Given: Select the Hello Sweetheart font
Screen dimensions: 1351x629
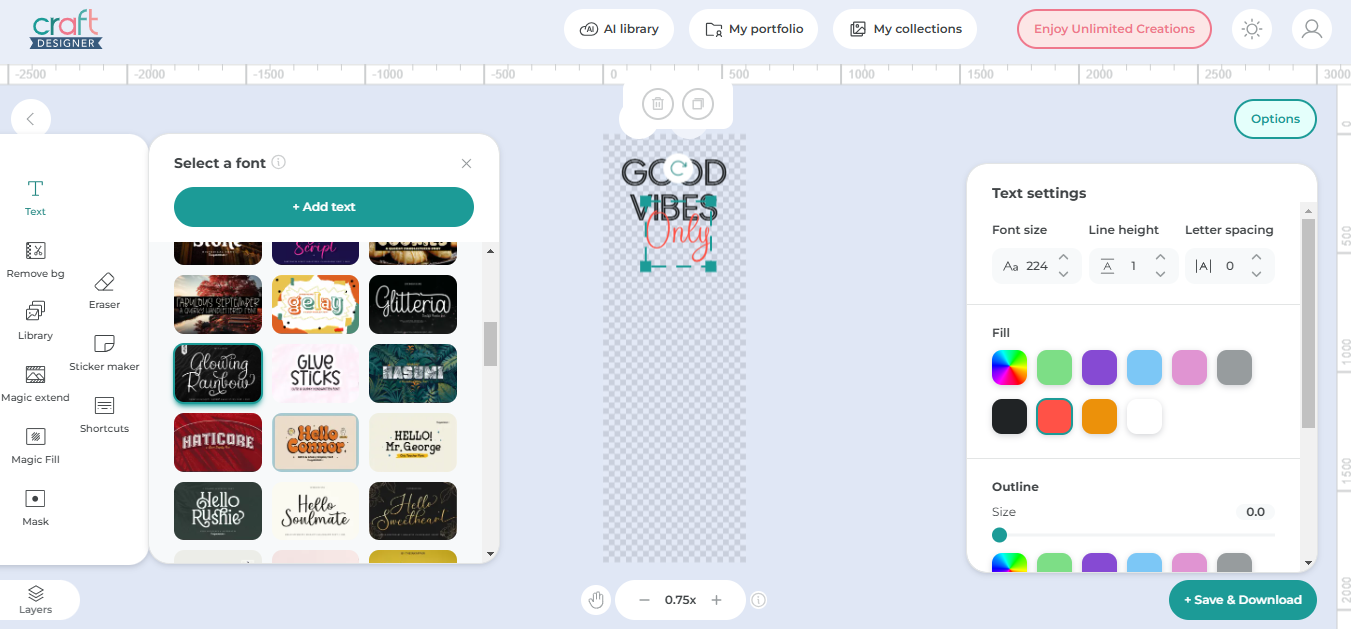Looking at the screenshot, I should tap(413, 511).
